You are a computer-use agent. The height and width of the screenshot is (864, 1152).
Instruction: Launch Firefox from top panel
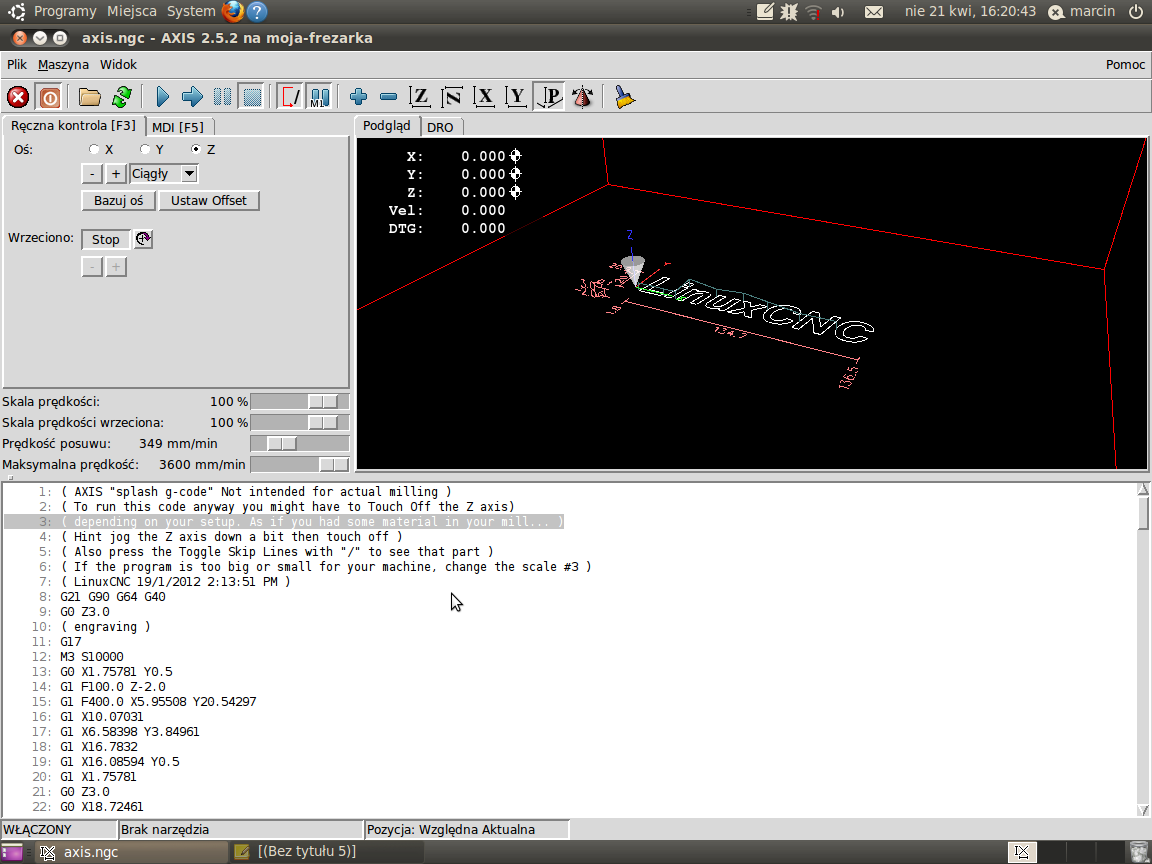(232, 11)
